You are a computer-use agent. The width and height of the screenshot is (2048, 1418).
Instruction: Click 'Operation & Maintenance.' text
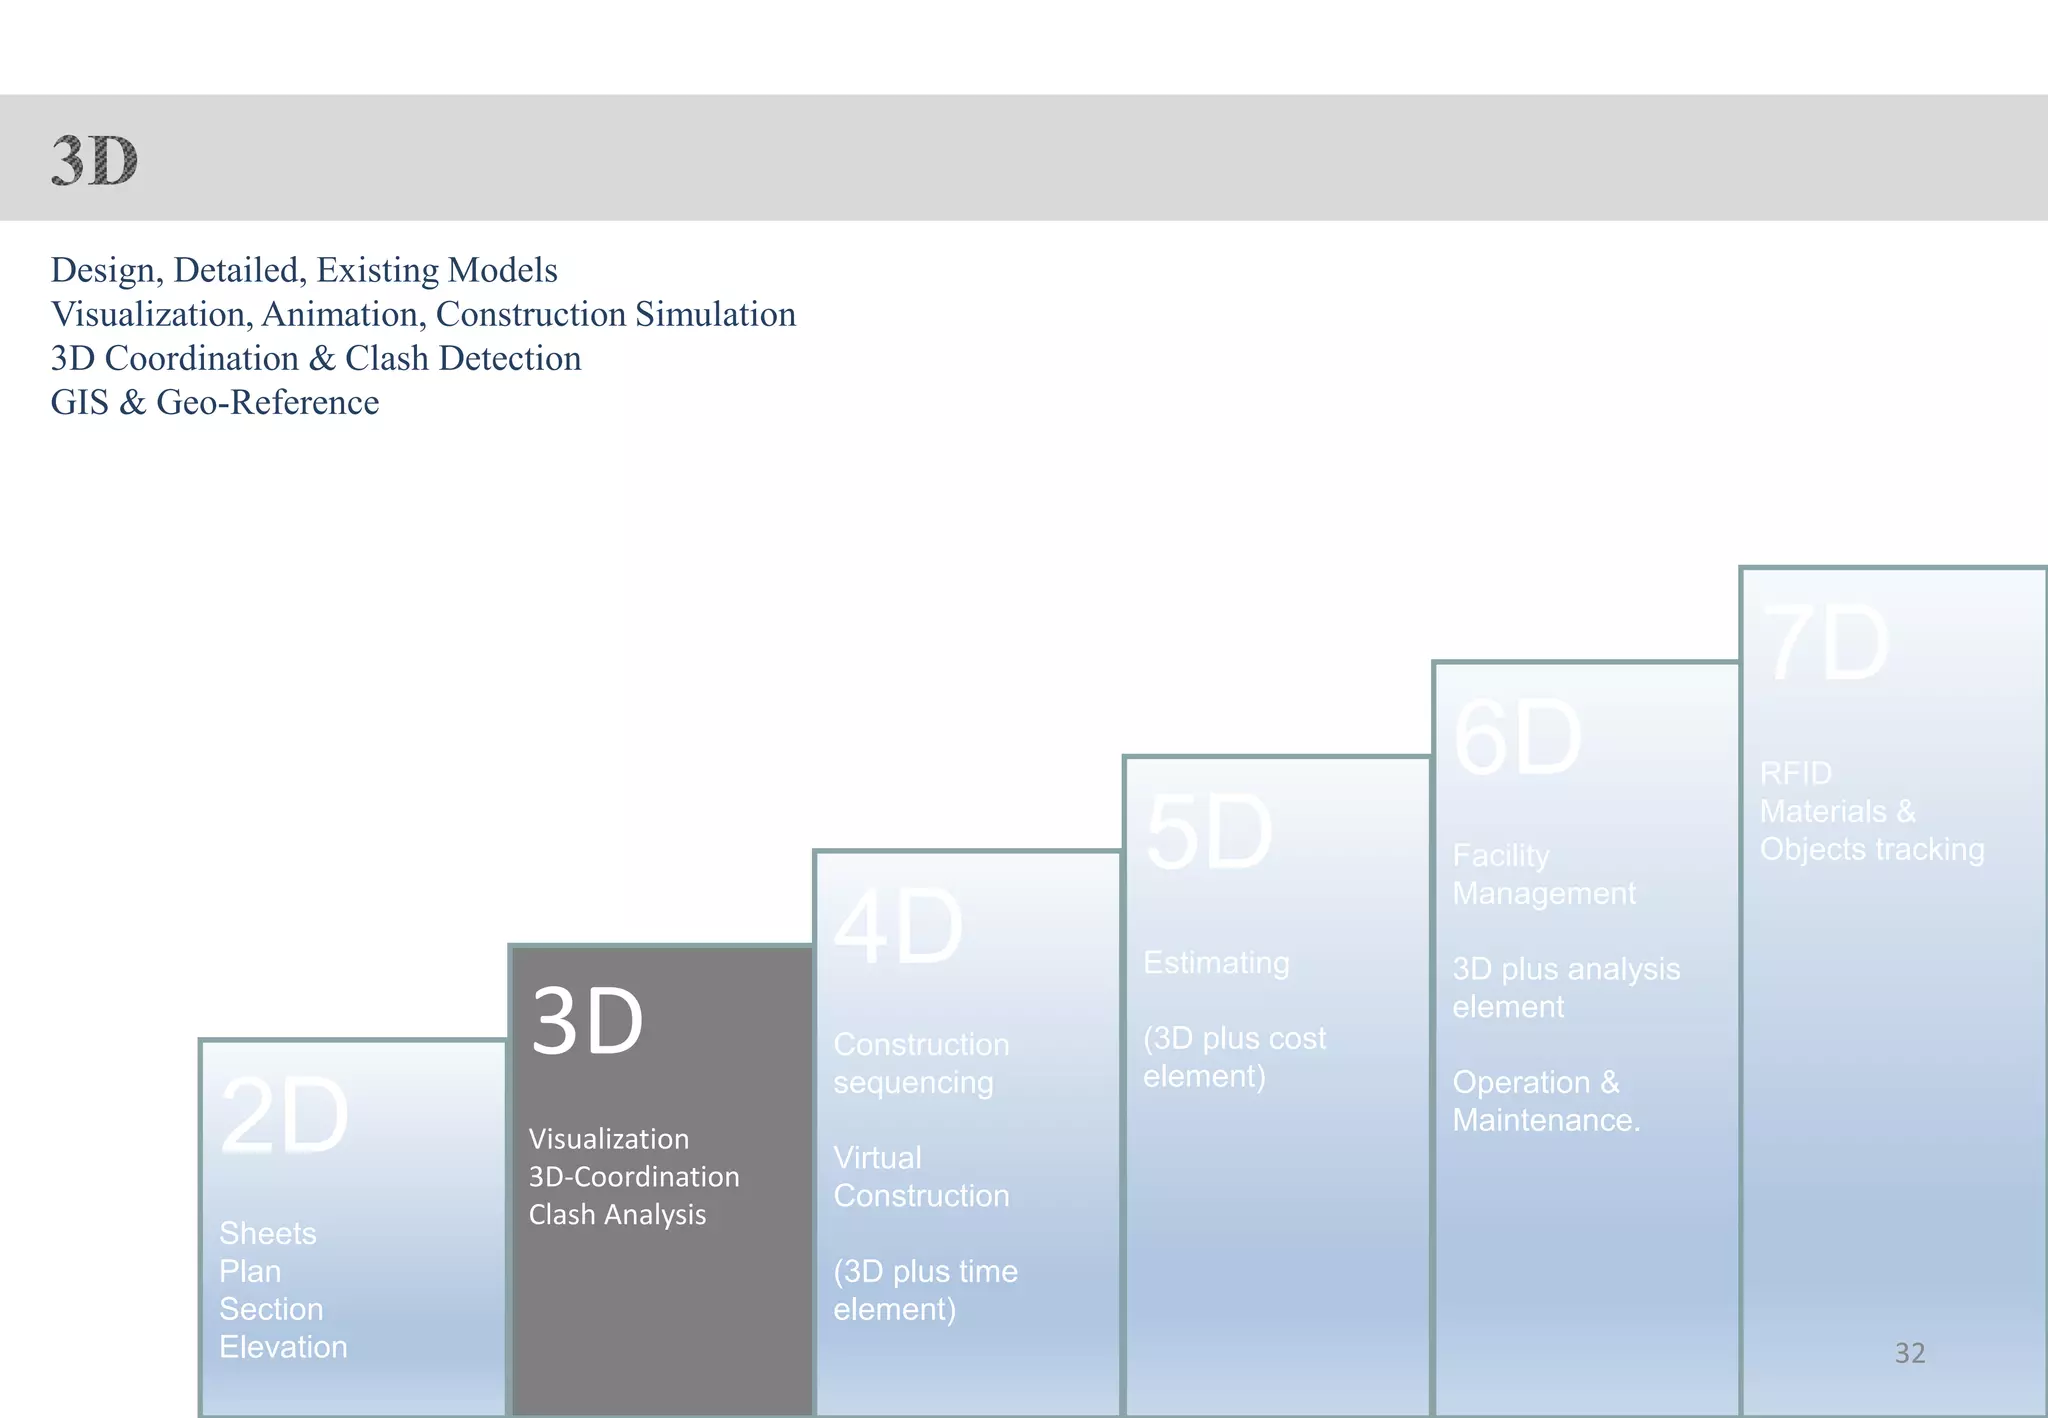pos(1546,1101)
